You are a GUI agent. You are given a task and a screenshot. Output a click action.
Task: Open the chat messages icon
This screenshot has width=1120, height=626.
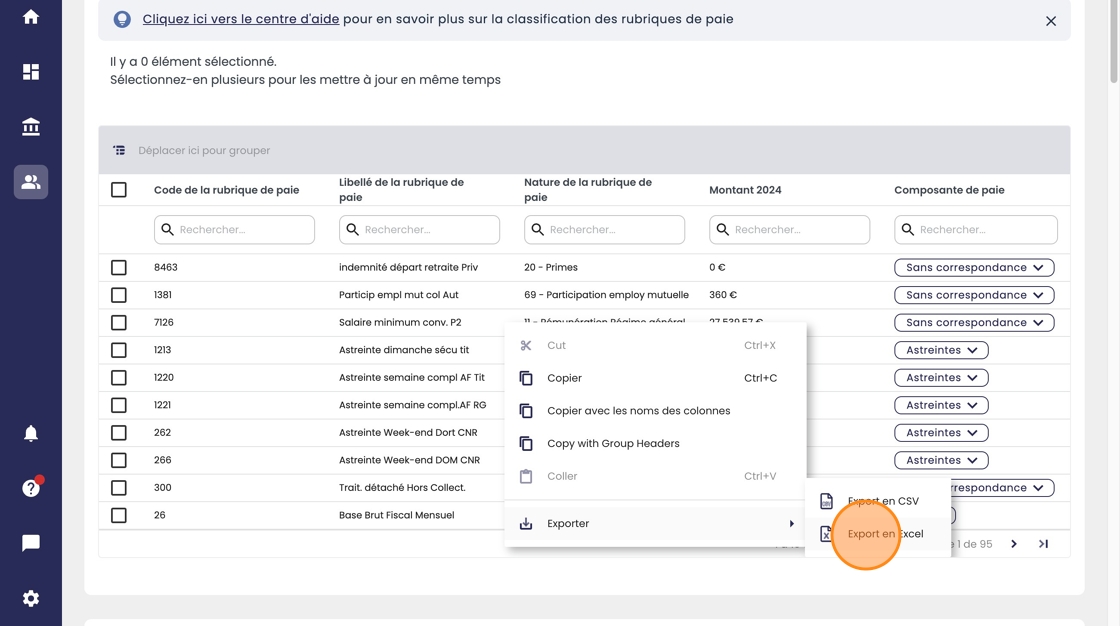31,543
